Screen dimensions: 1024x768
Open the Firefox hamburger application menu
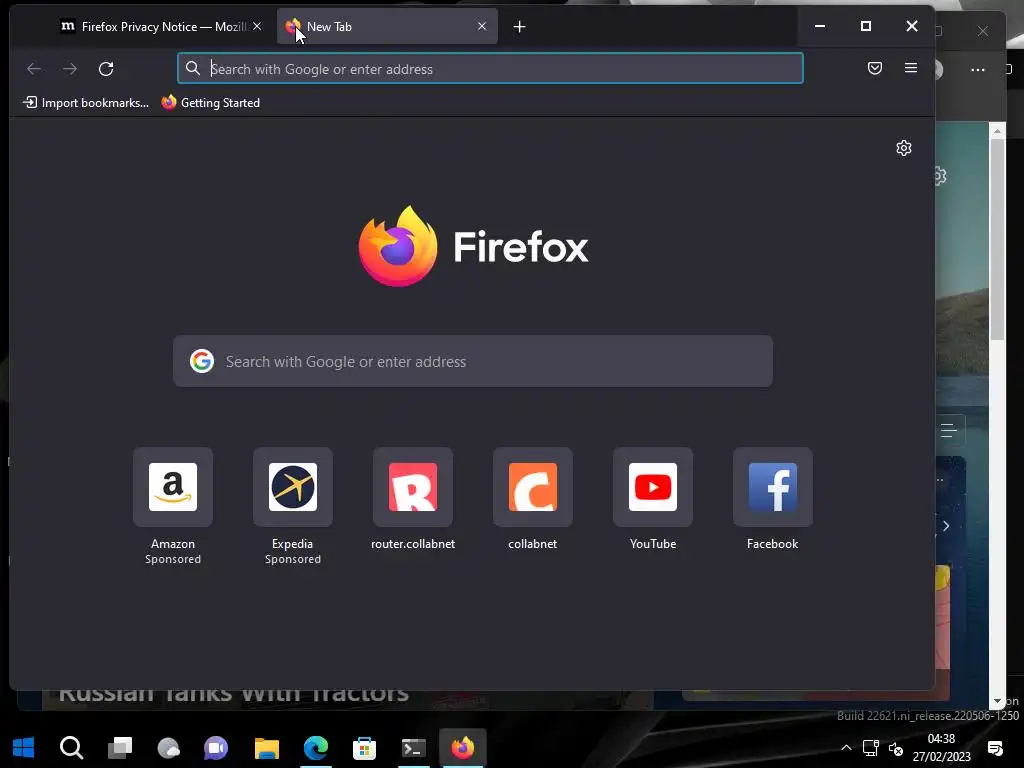[x=911, y=68]
